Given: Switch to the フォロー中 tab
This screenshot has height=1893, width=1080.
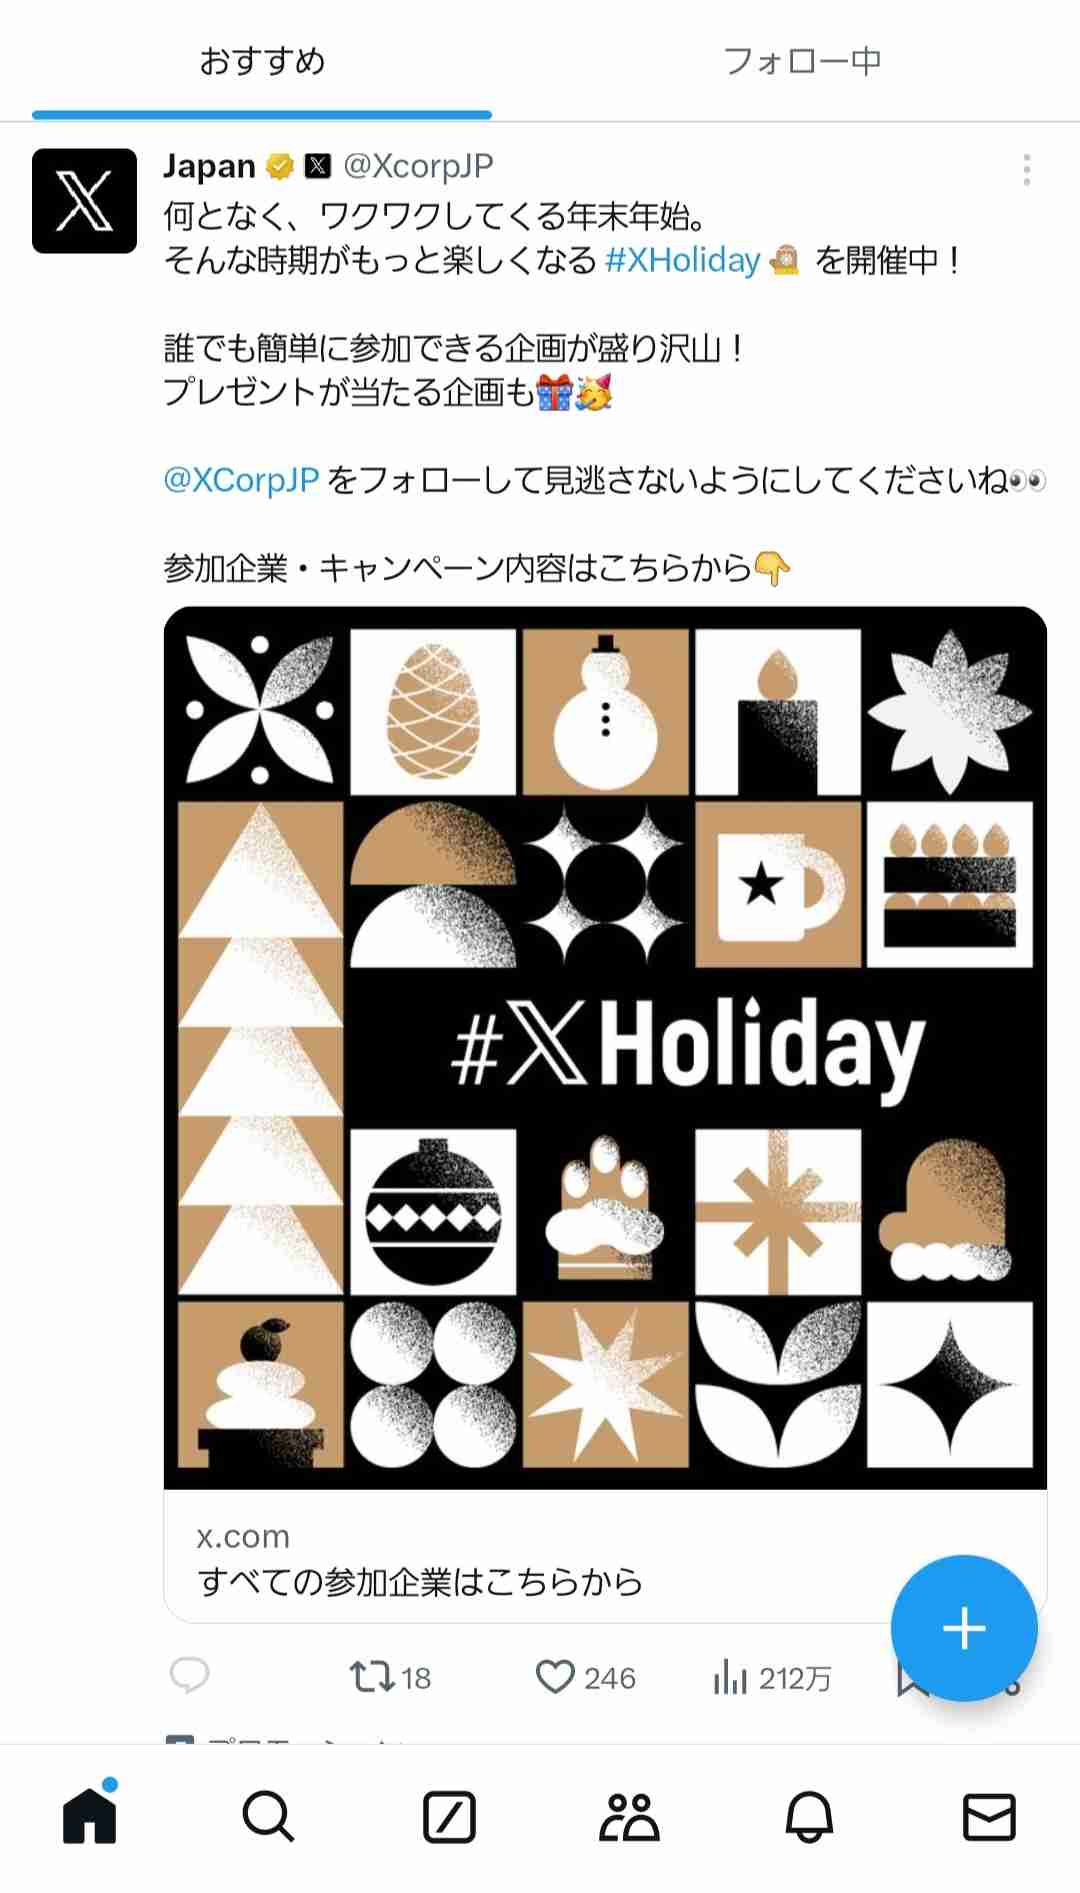Looking at the screenshot, I should [802, 61].
